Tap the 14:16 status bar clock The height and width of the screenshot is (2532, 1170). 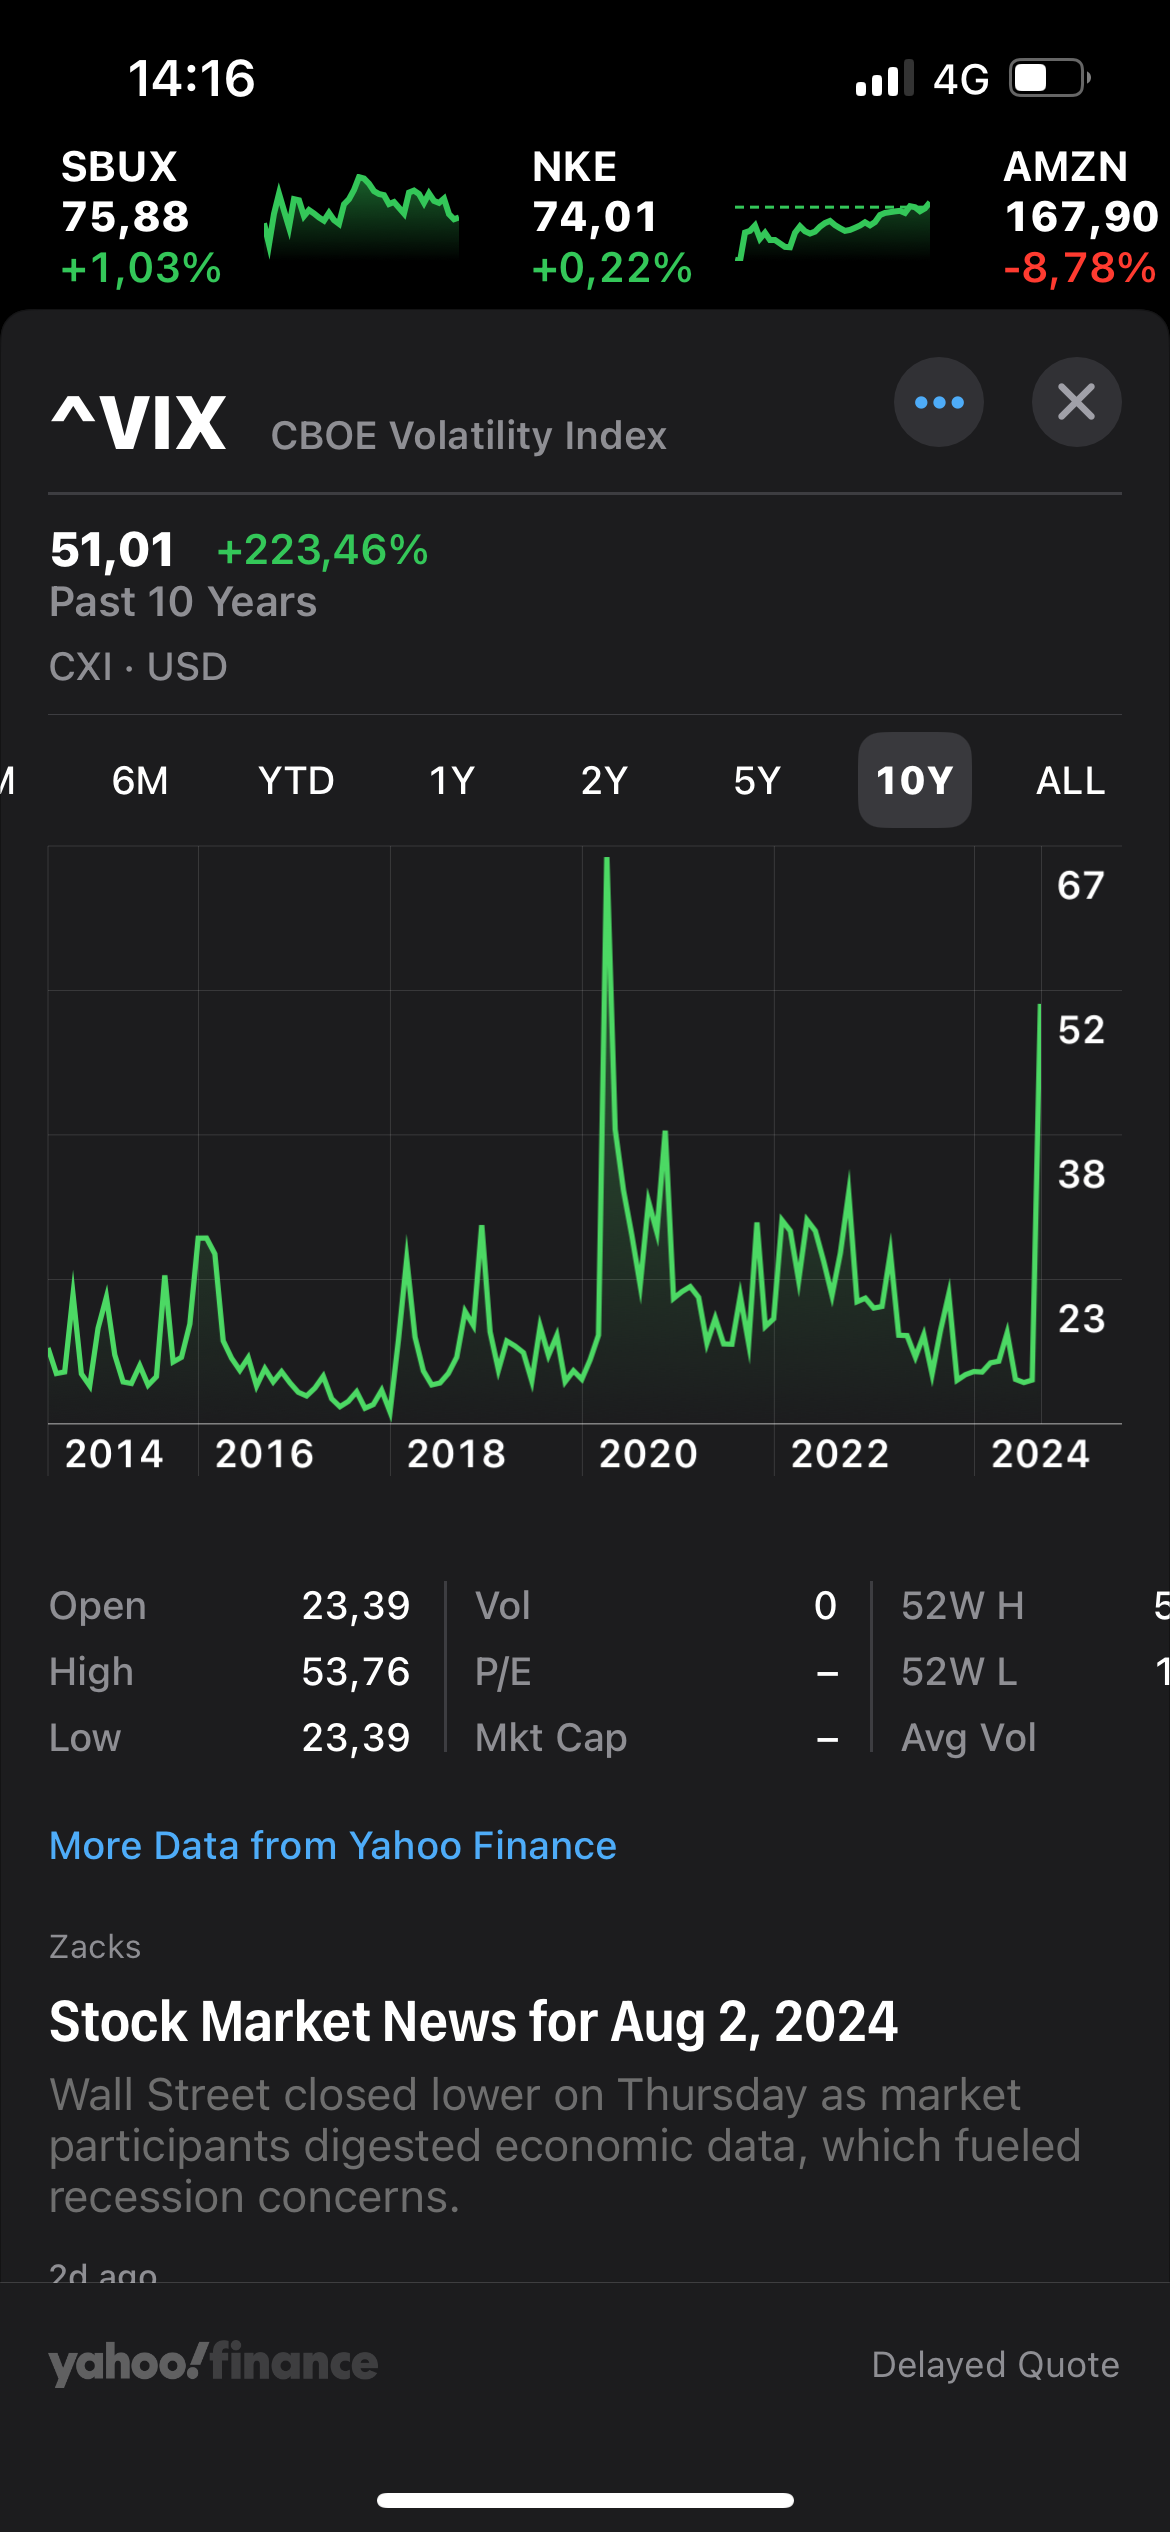191,78
